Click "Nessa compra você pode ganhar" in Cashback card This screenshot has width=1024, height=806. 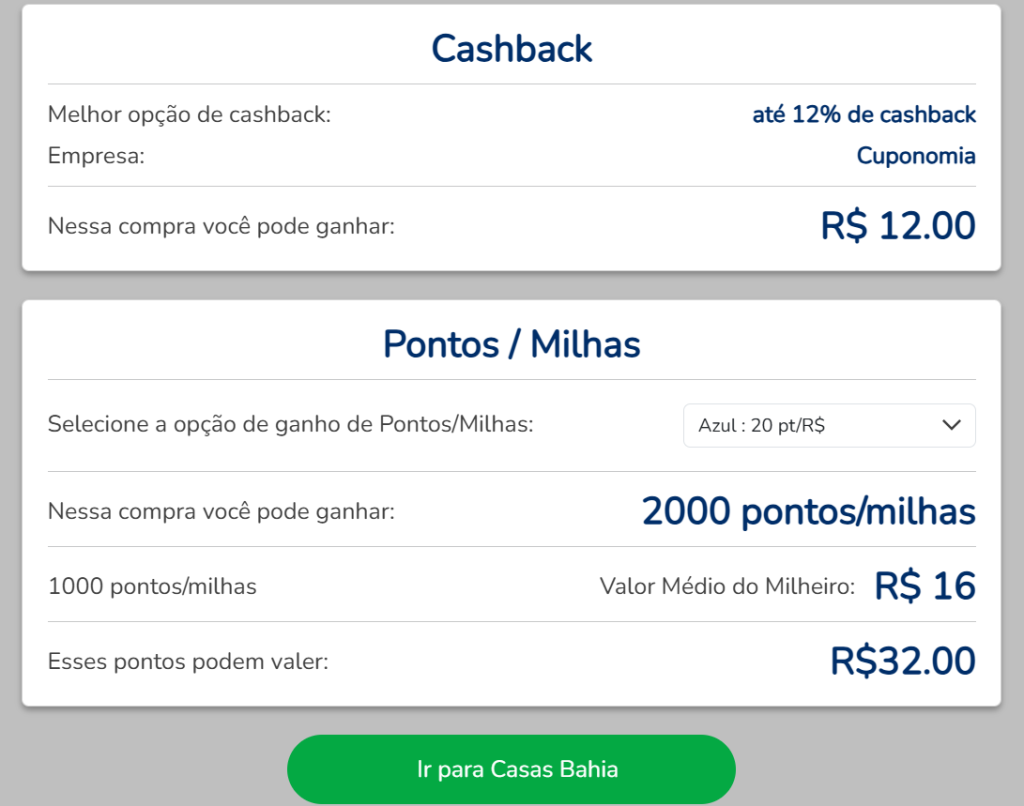(221, 227)
